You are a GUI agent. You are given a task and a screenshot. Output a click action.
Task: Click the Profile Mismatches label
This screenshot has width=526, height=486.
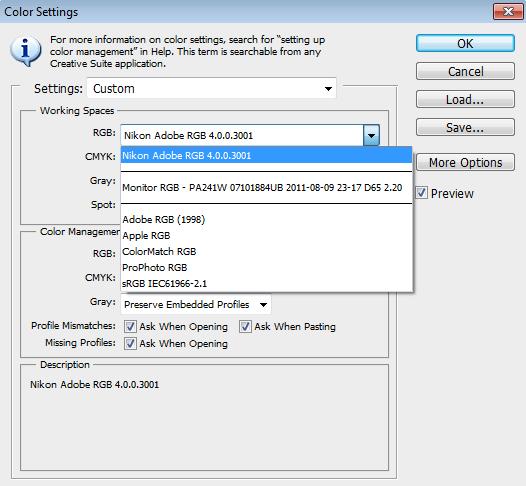pos(73,326)
